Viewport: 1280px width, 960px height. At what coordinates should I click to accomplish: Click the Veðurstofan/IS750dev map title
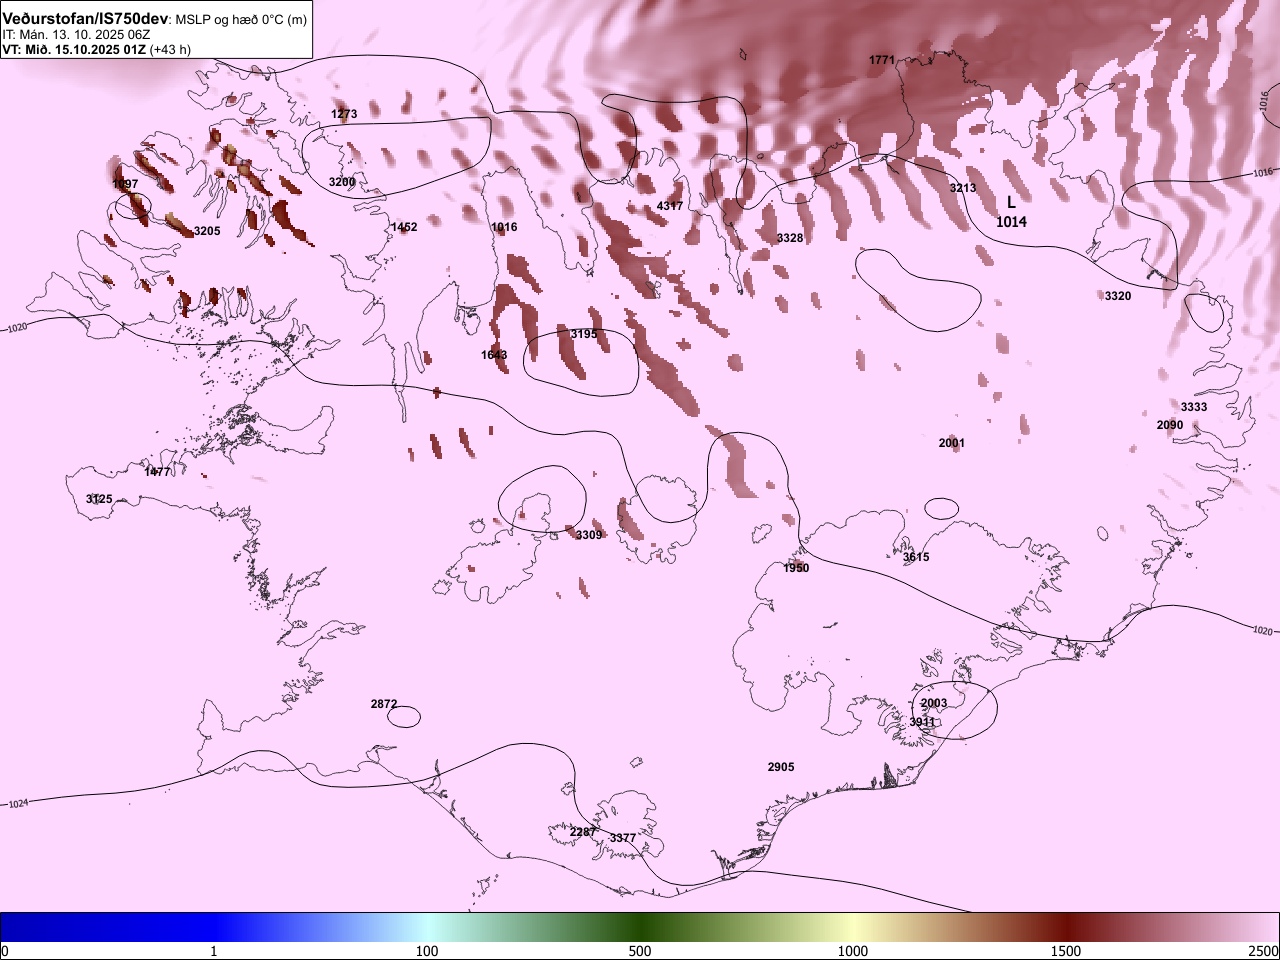point(87,19)
